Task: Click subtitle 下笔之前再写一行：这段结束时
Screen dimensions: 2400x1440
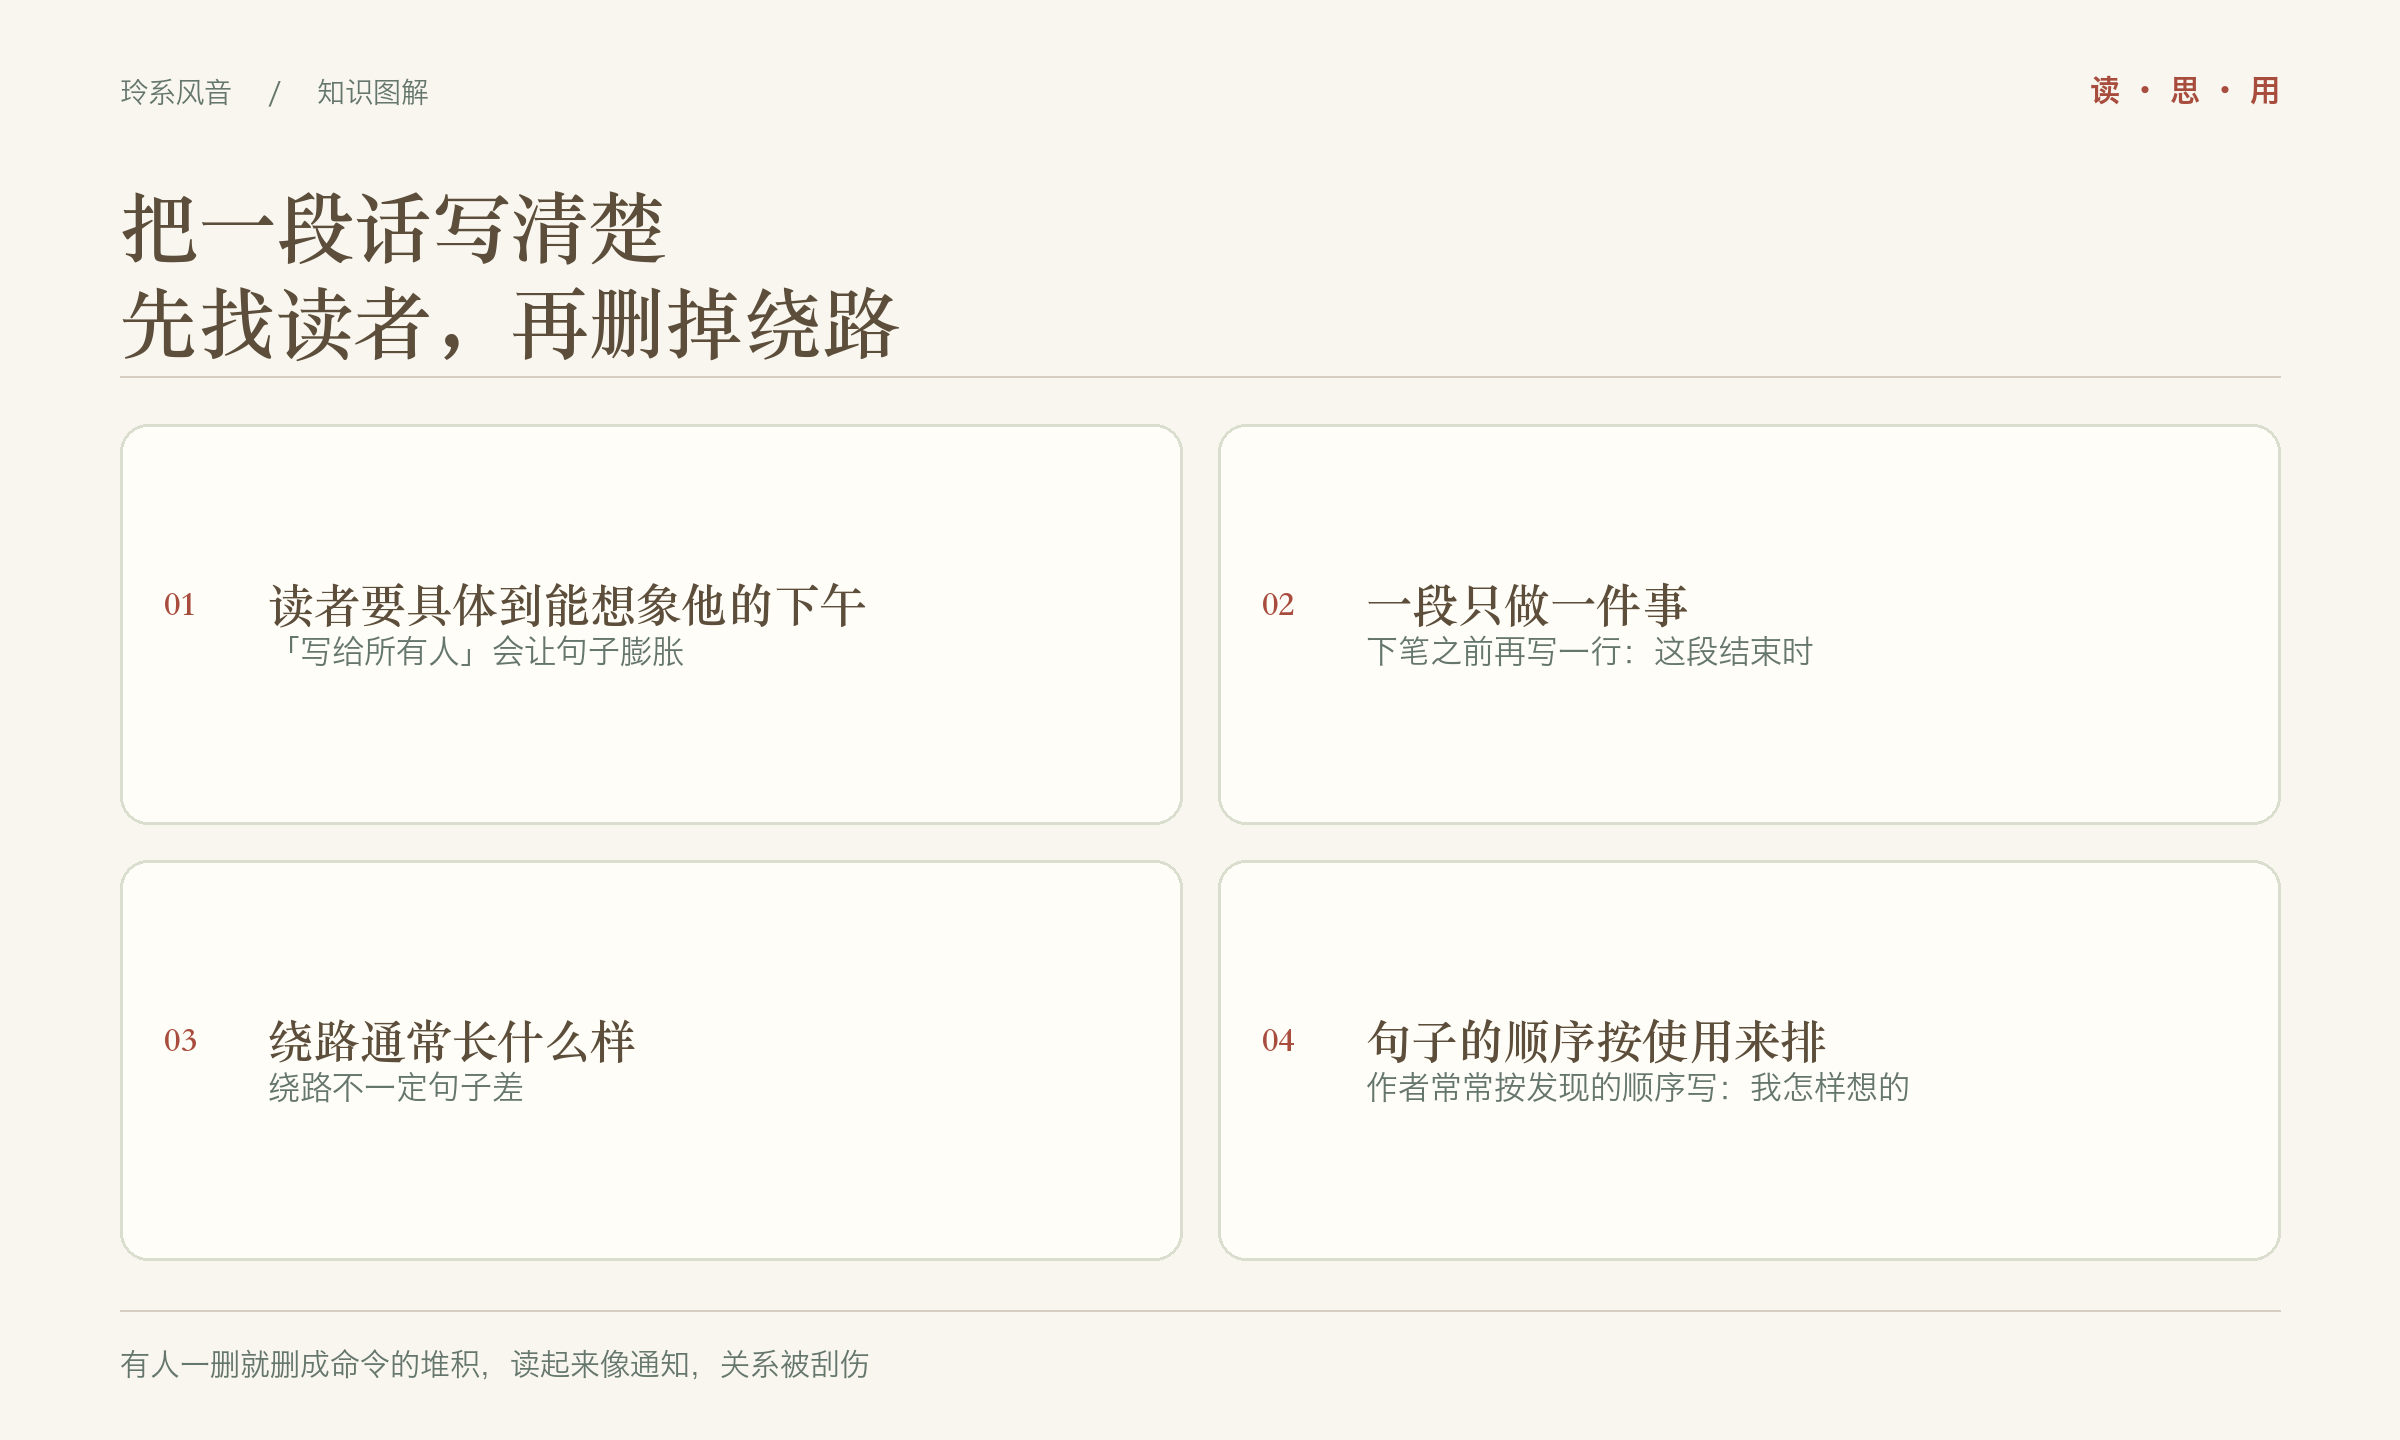Action: pos(1590,652)
